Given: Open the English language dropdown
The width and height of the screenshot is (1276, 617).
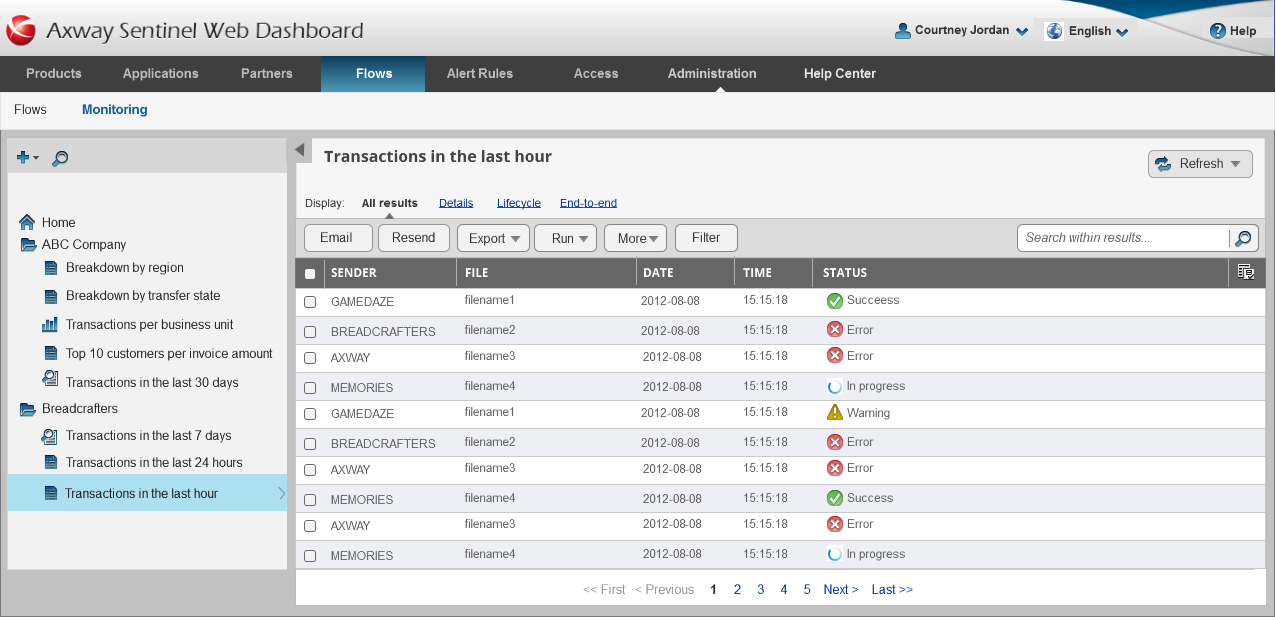Looking at the screenshot, I should point(1122,32).
